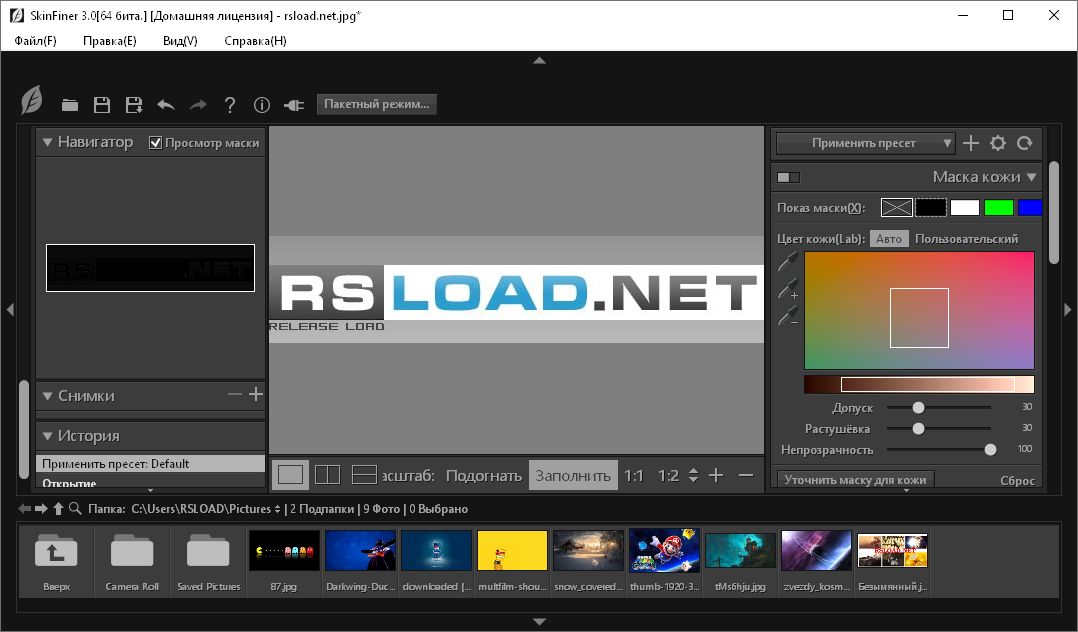Screen dimensions: 1078x632
Task: Click the plug-in connector icon
Action: tap(294, 105)
